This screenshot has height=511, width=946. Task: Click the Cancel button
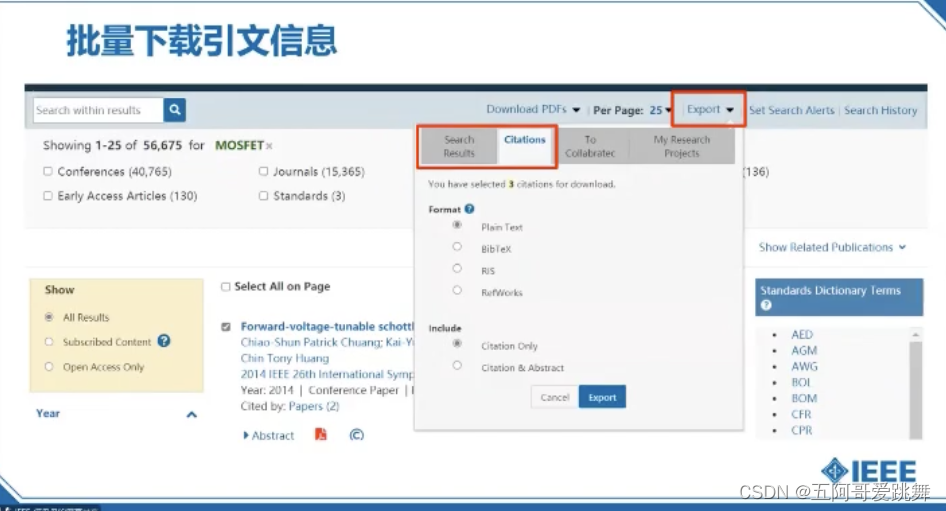coord(554,397)
